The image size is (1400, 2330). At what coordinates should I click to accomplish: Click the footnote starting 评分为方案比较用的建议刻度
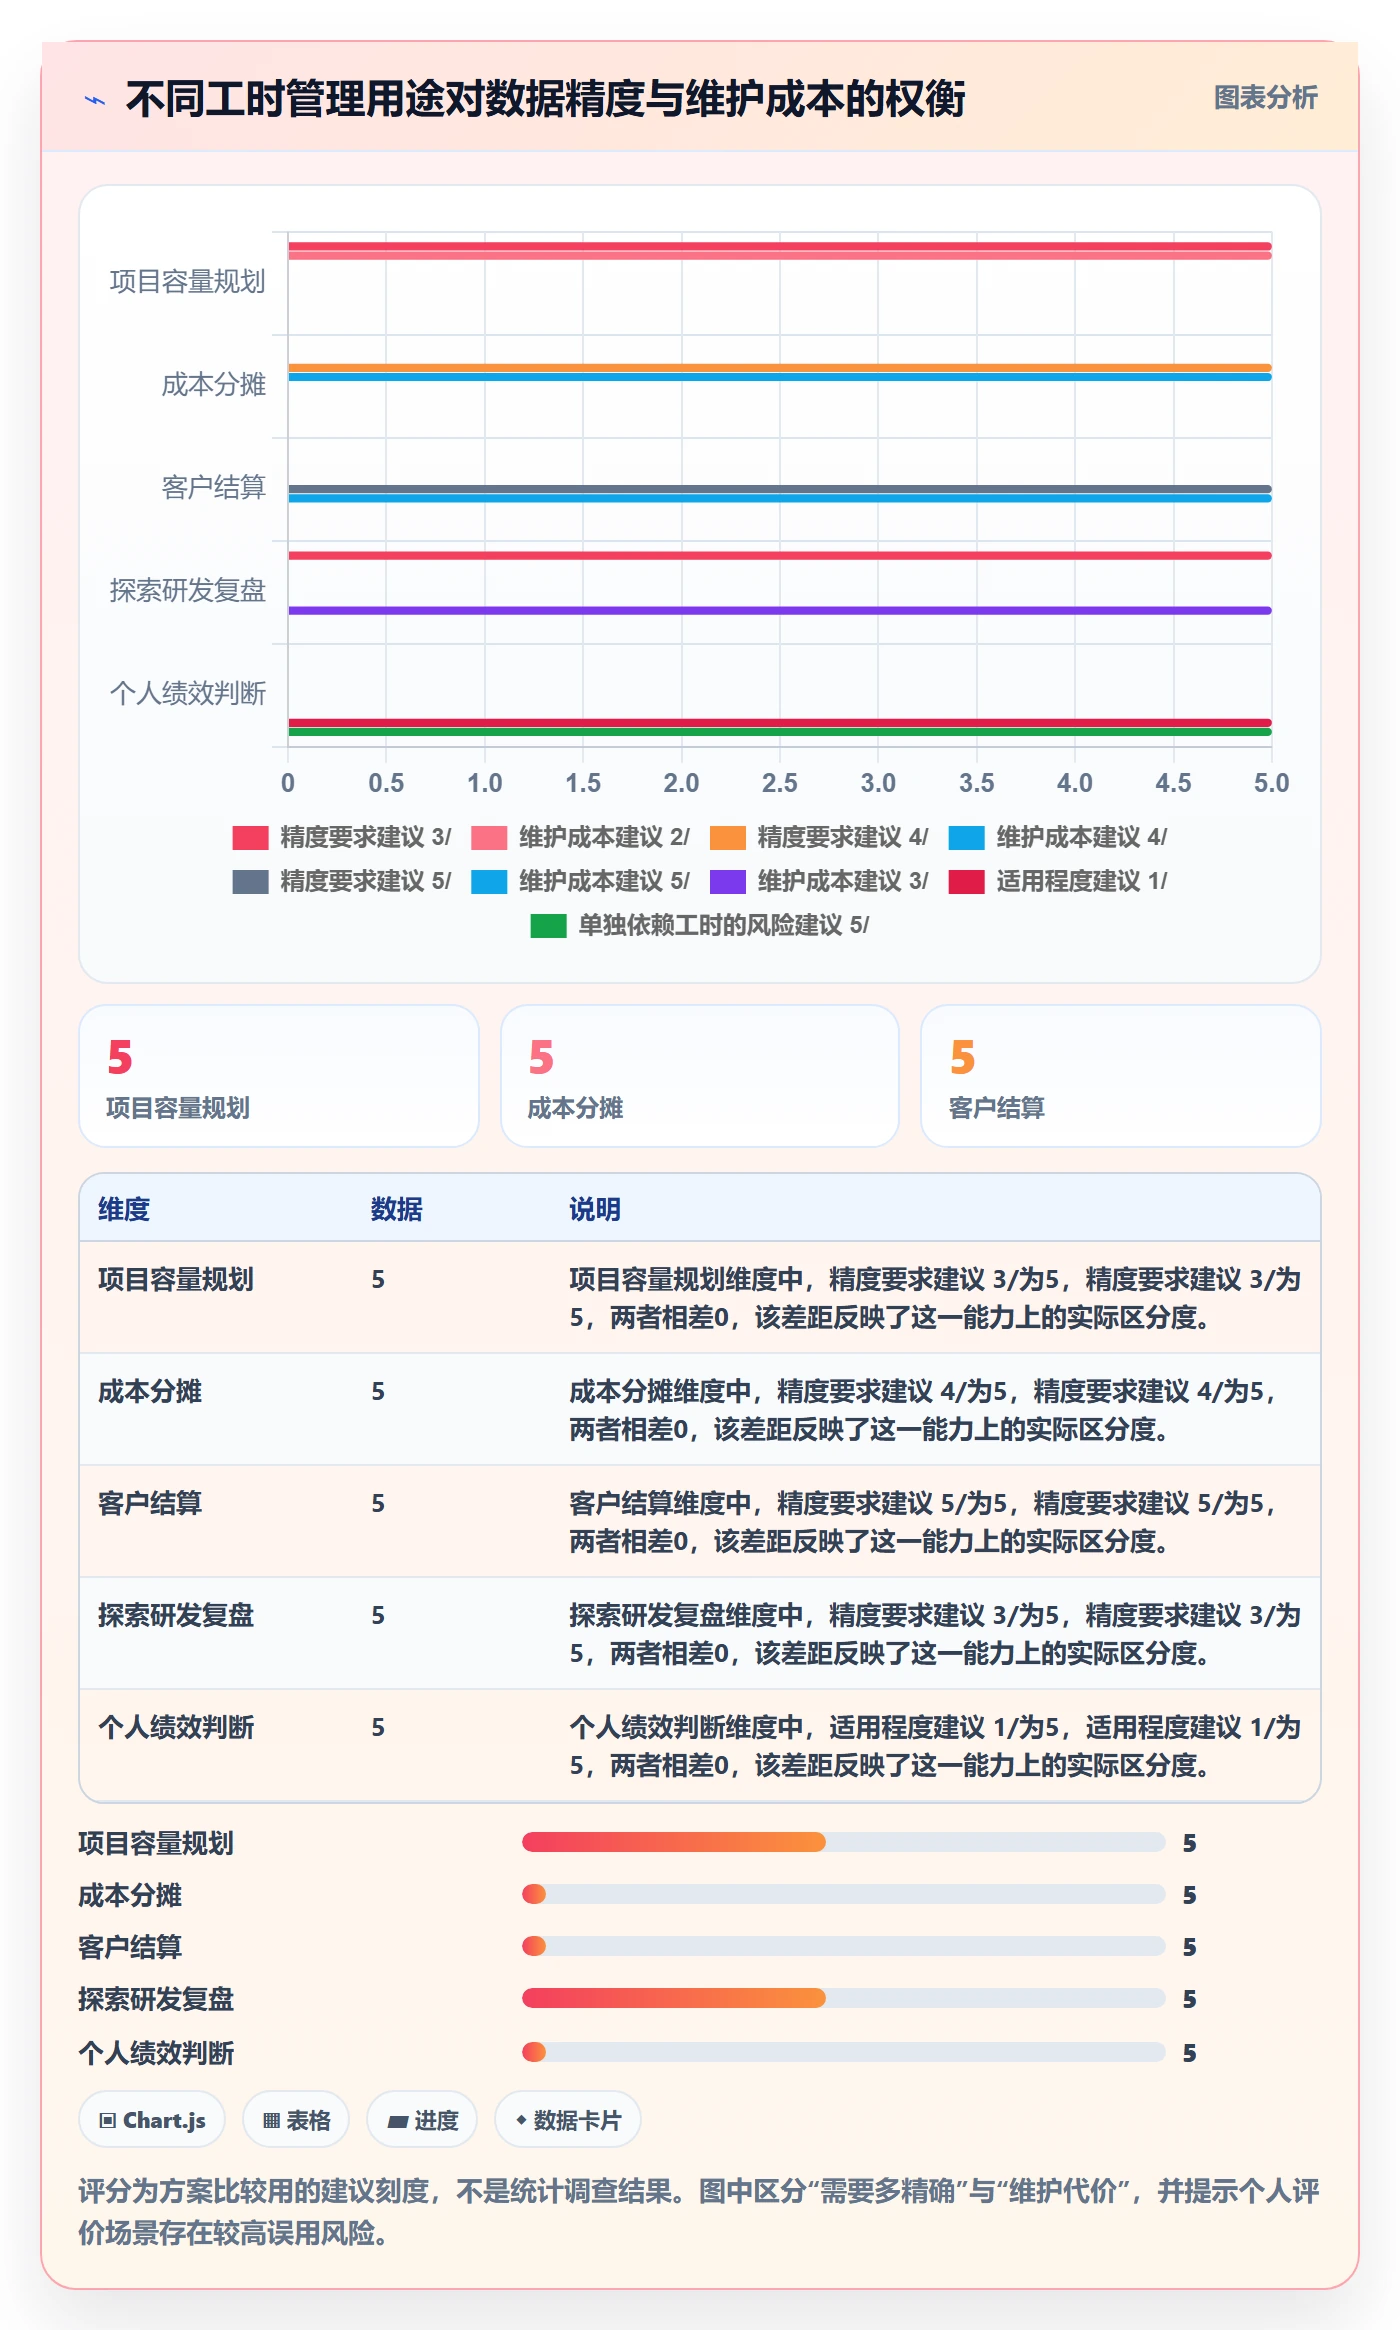pyautogui.click(x=699, y=2212)
